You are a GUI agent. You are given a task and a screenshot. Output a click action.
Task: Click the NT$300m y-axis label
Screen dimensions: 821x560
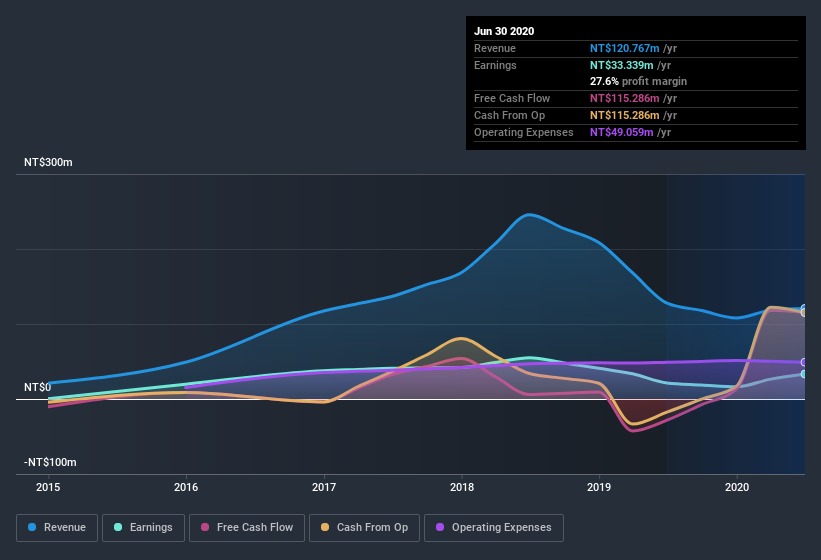49,162
